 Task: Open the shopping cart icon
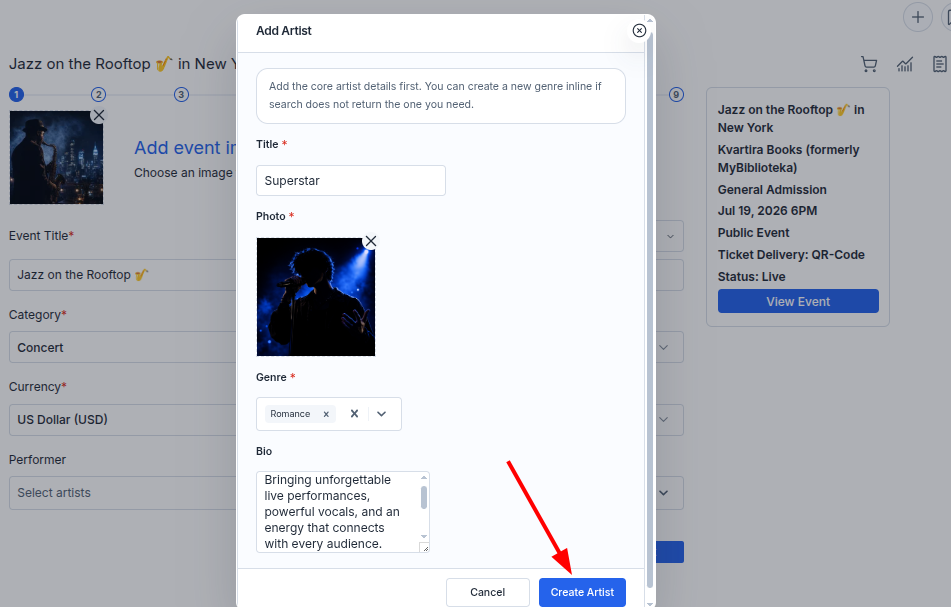(x=869, y=64)
